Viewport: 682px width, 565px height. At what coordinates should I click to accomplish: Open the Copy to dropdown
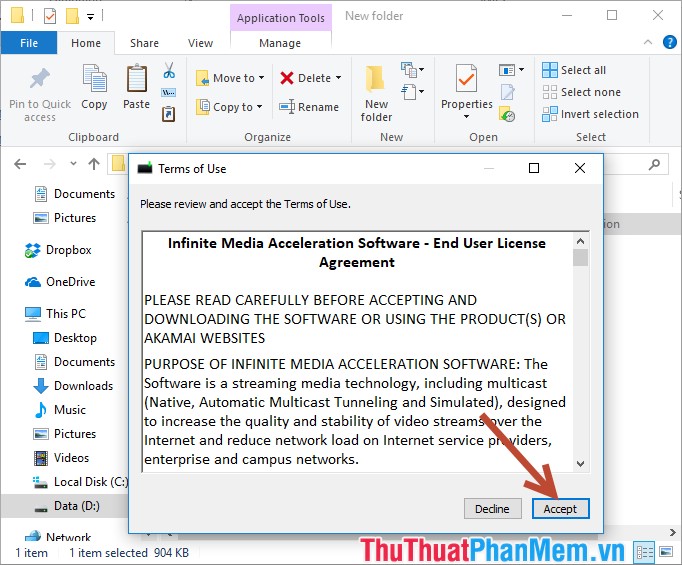coord(229,107)
